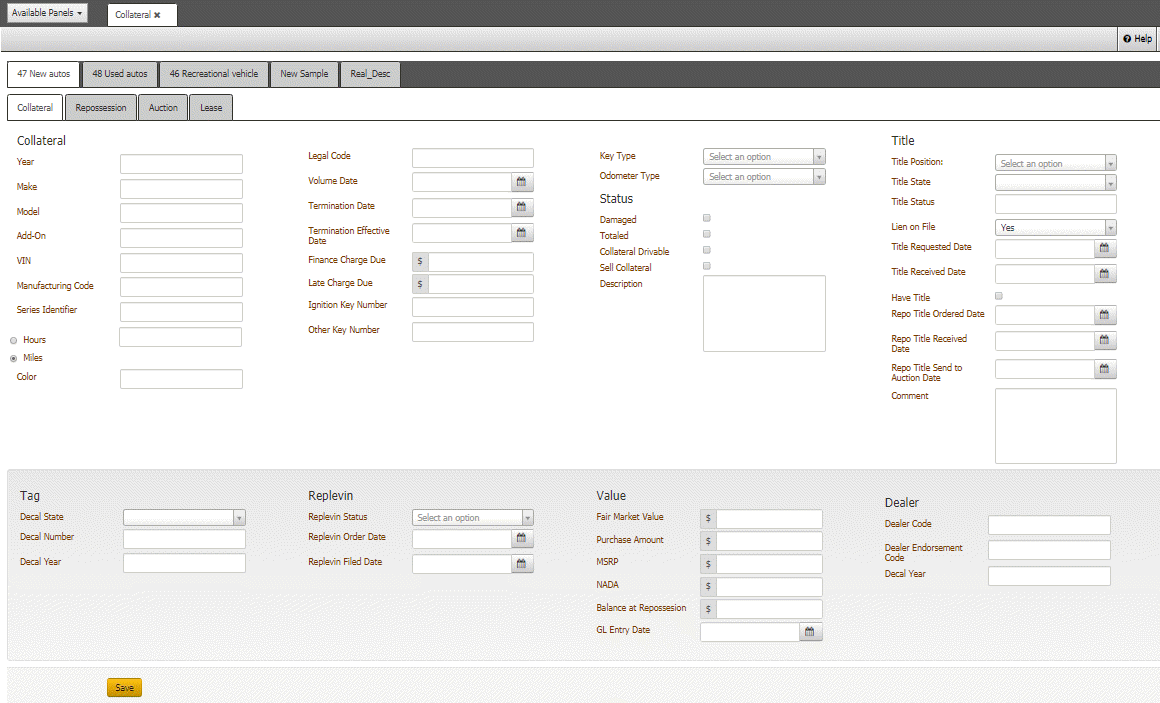This screenshot has height=703, width=1160.
Task: Enable the Damaged checkbox
Action: coord(706,217)
